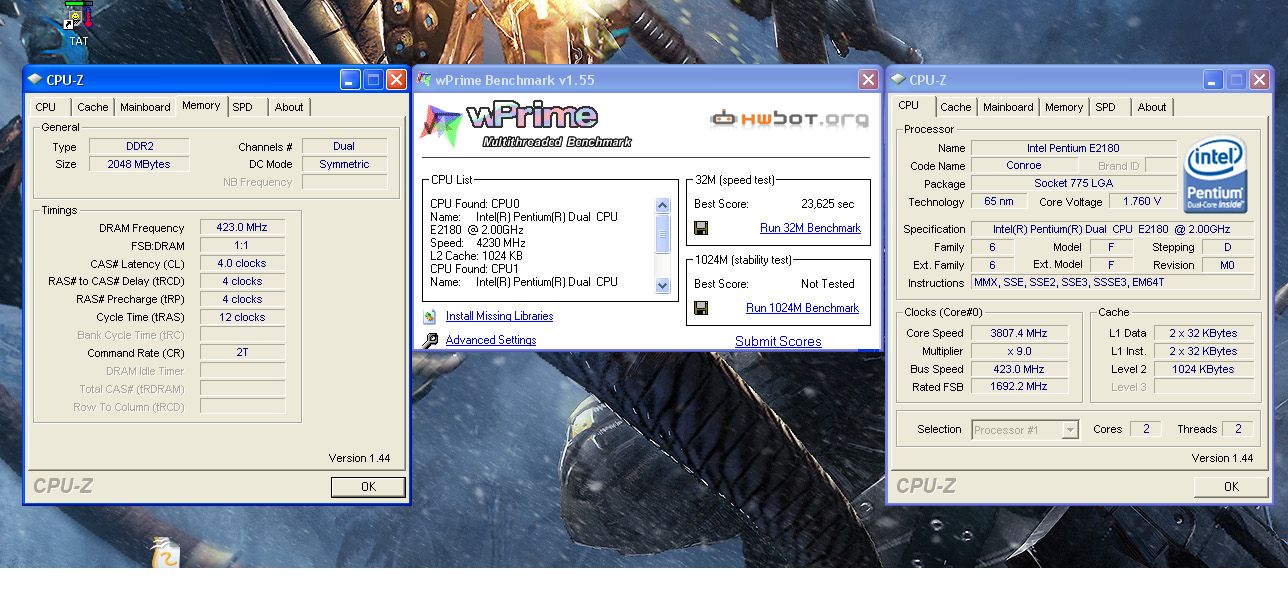Open the Mainboard tab in left CPU-Z window
This screenshot has width=1288, height=600.
point(145,107)
